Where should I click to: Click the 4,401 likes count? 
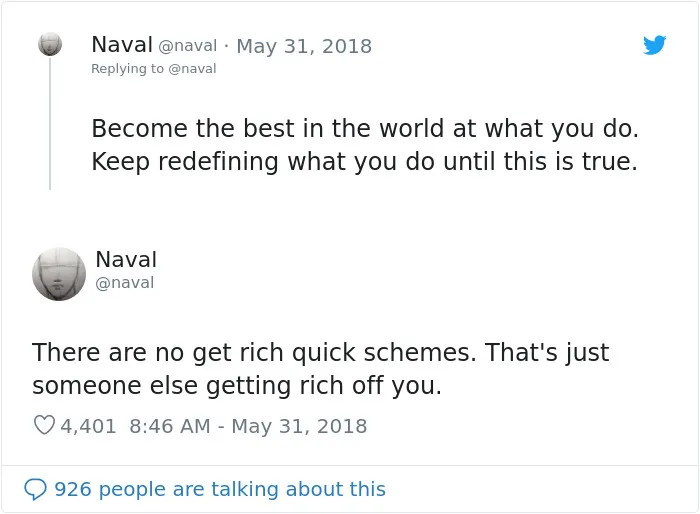point(88,426)
